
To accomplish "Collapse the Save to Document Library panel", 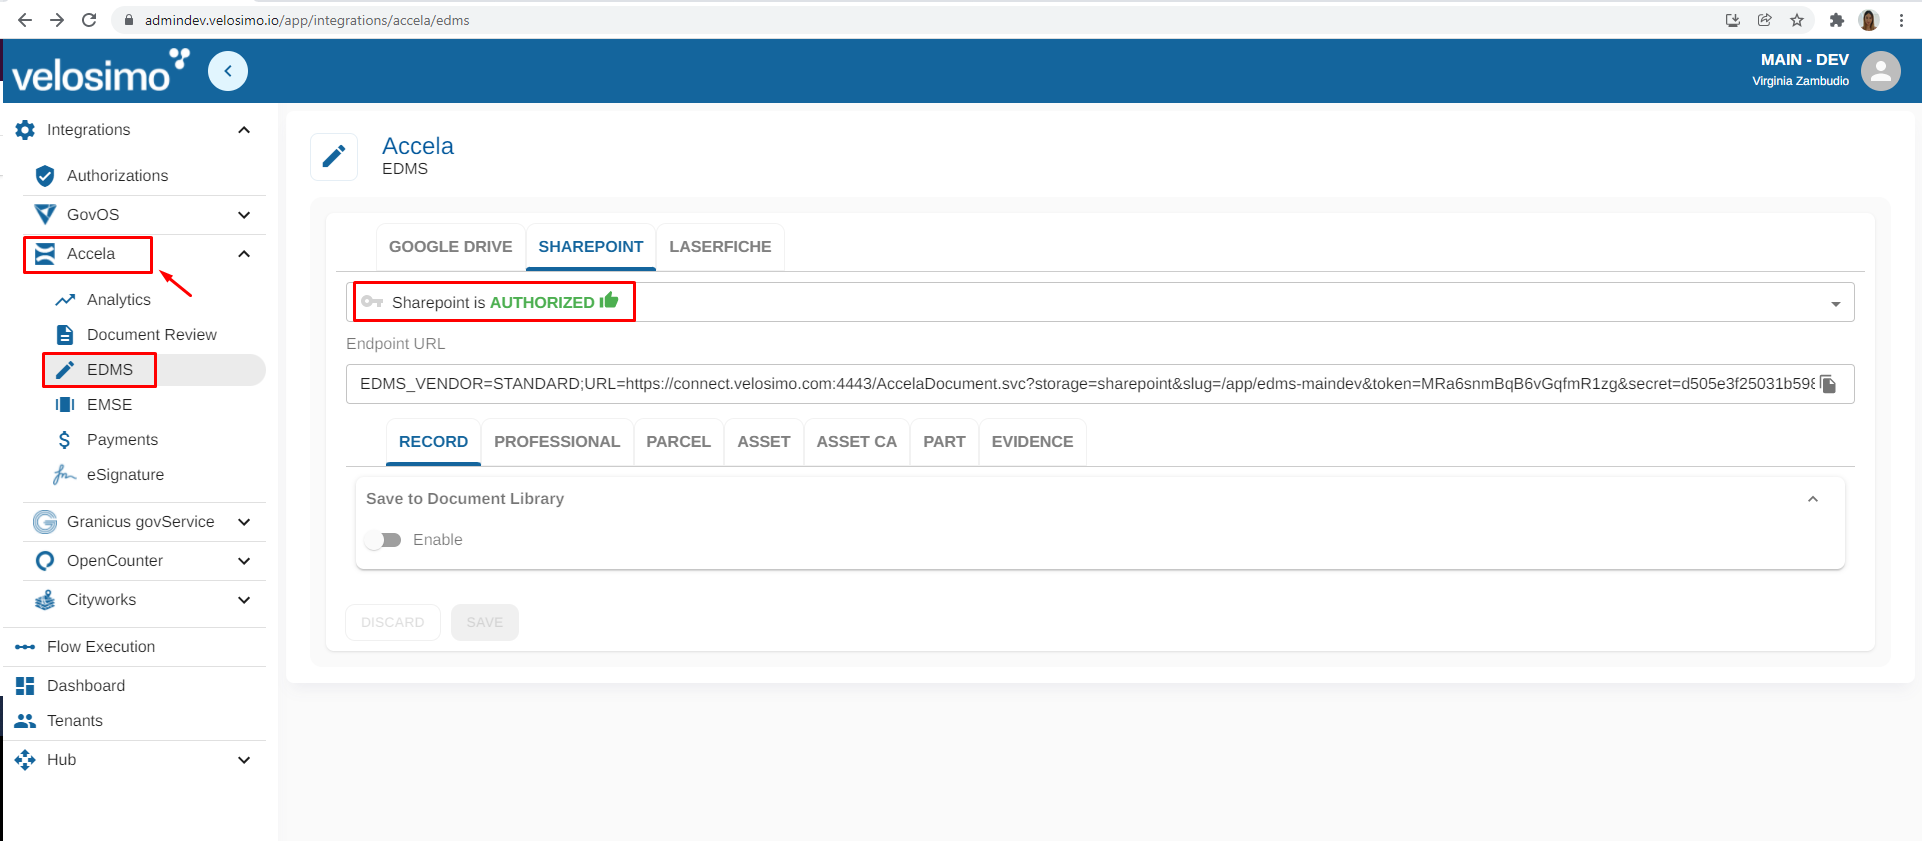I will pos(1813,499).
